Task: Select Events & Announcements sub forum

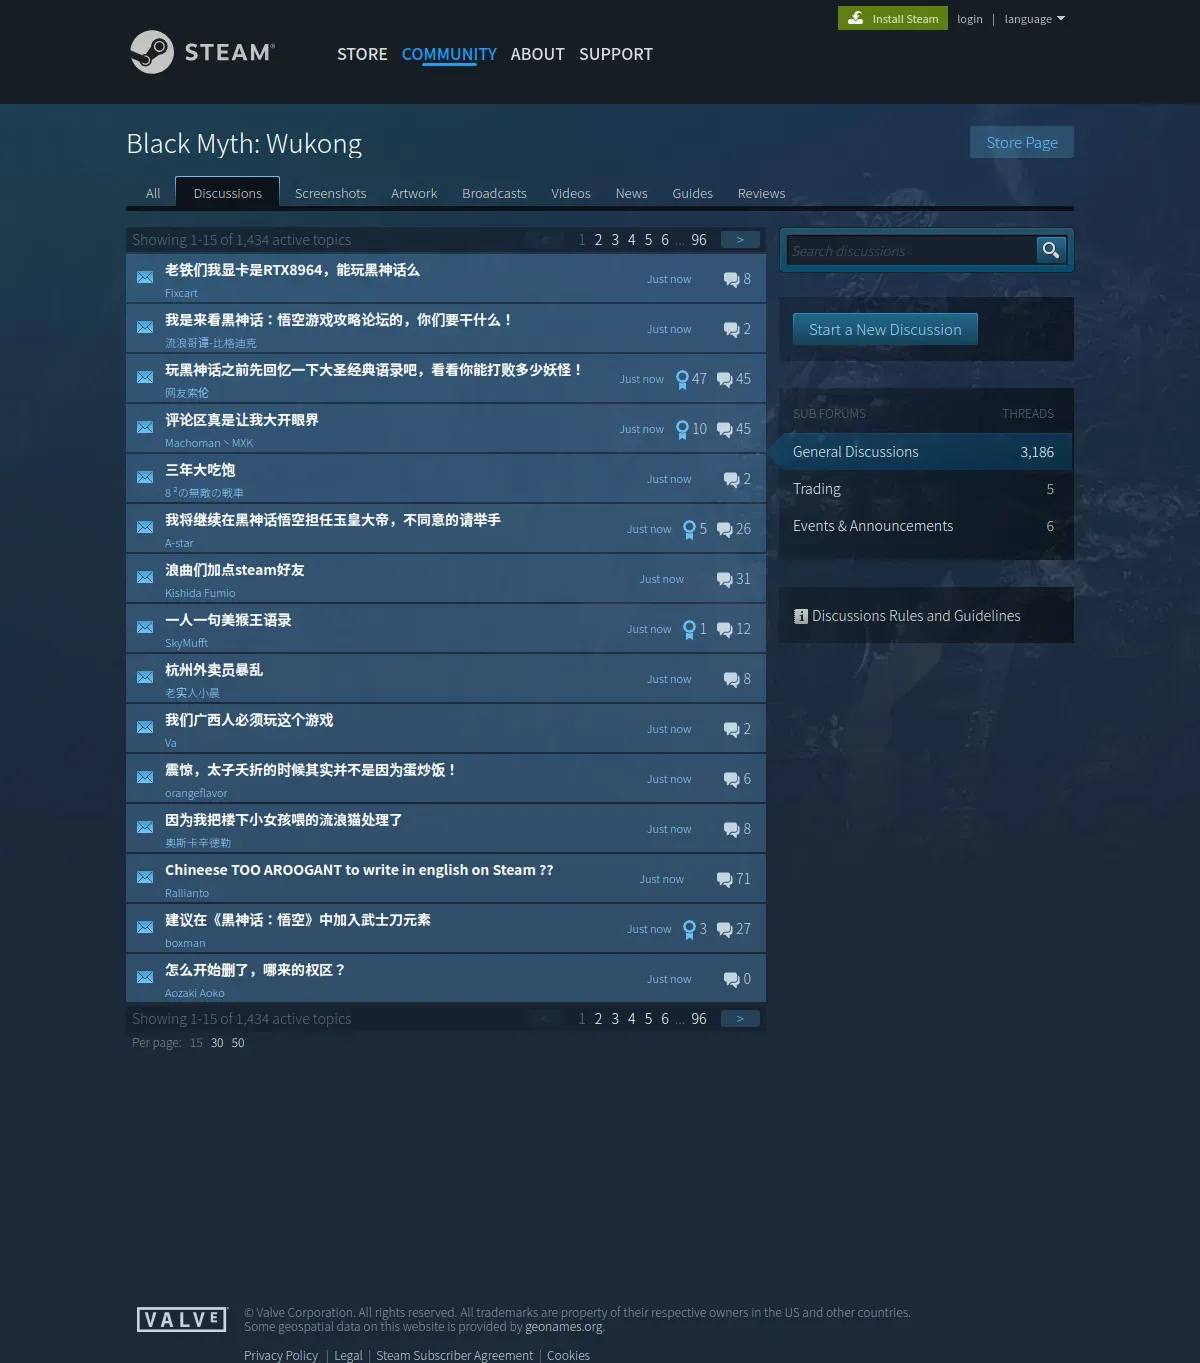Action: tap(926, 526)
